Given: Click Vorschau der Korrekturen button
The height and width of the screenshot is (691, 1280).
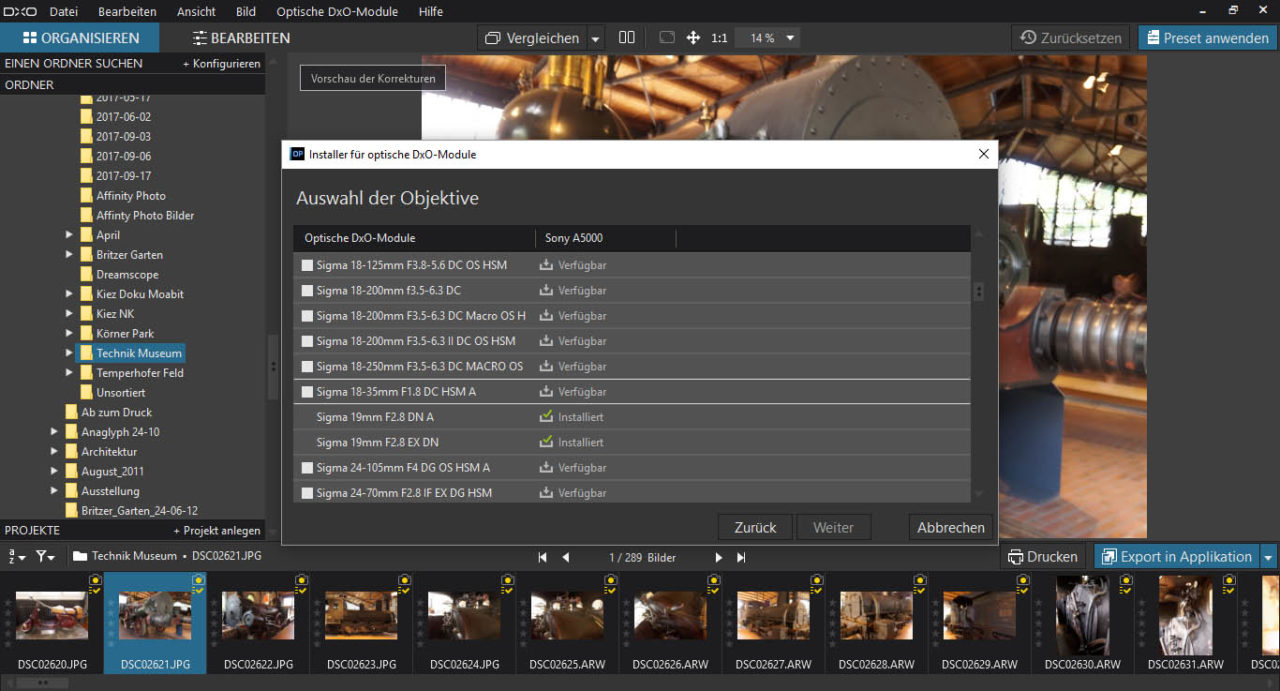Looking at the screenshot, I should click(x=373, y=78).
